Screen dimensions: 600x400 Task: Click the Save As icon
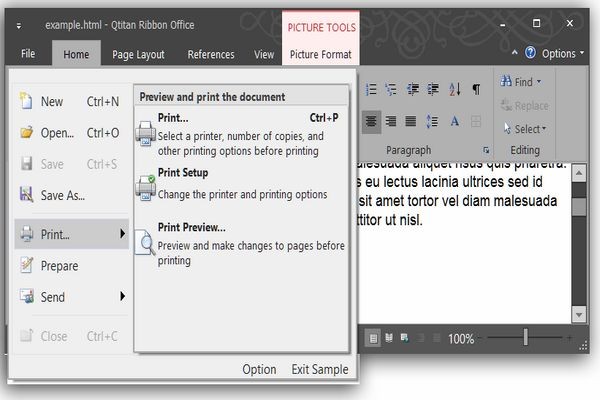26,195
